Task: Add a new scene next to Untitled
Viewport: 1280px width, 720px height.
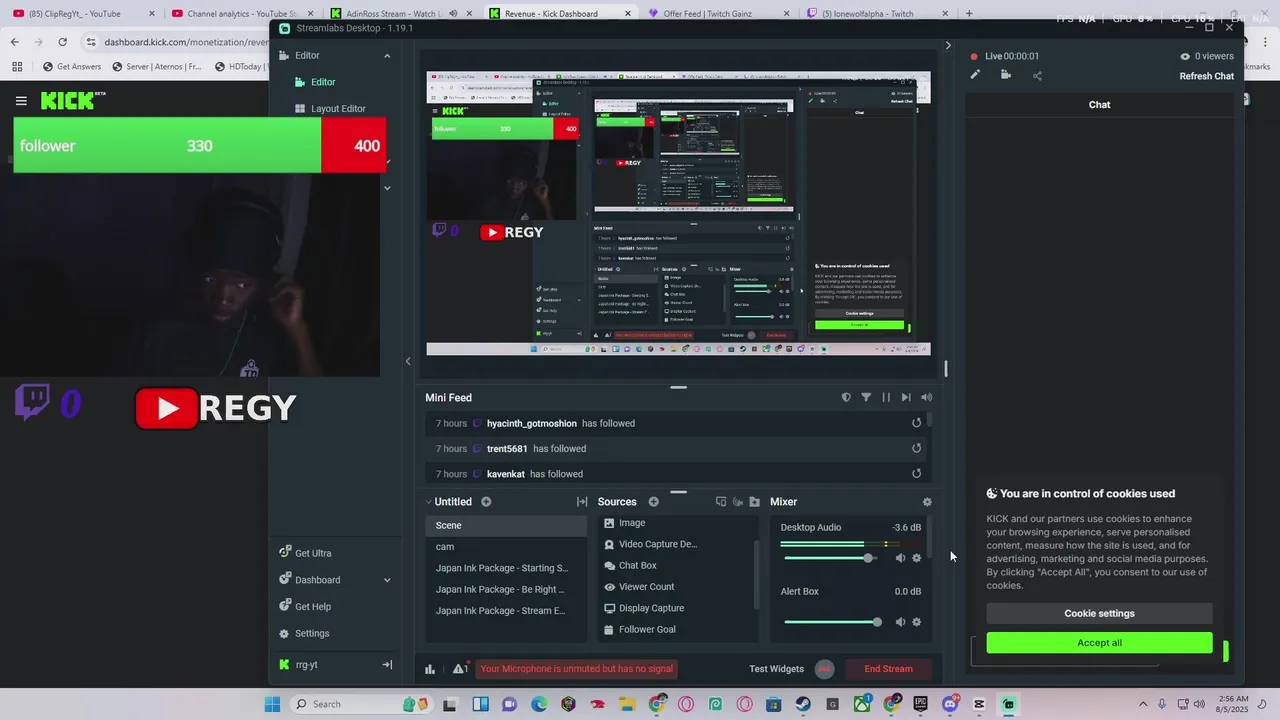Action: [x=486, y=502]
